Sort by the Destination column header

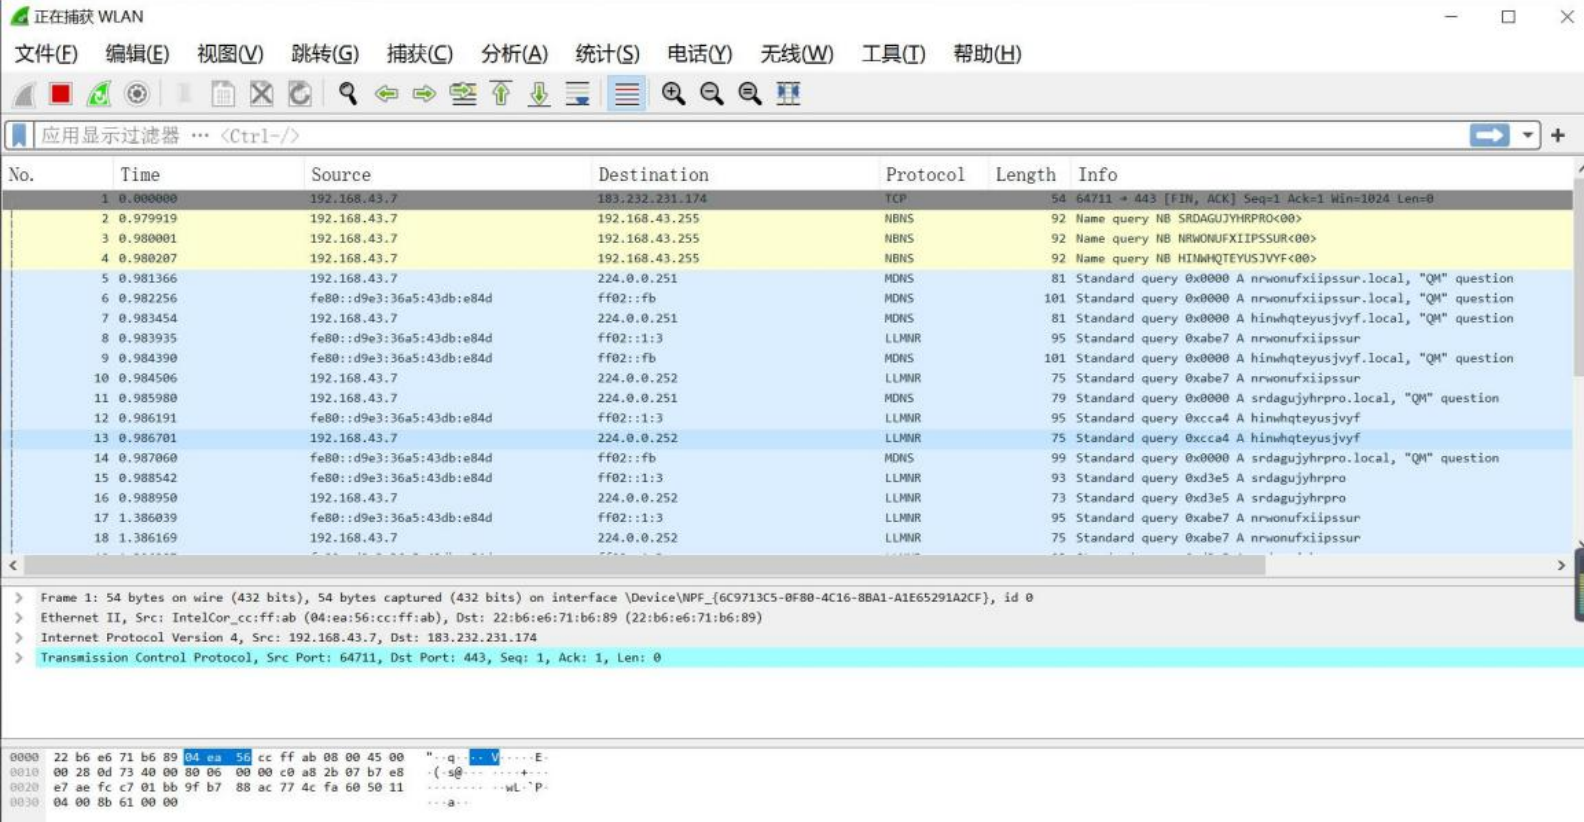click(735, 175)
